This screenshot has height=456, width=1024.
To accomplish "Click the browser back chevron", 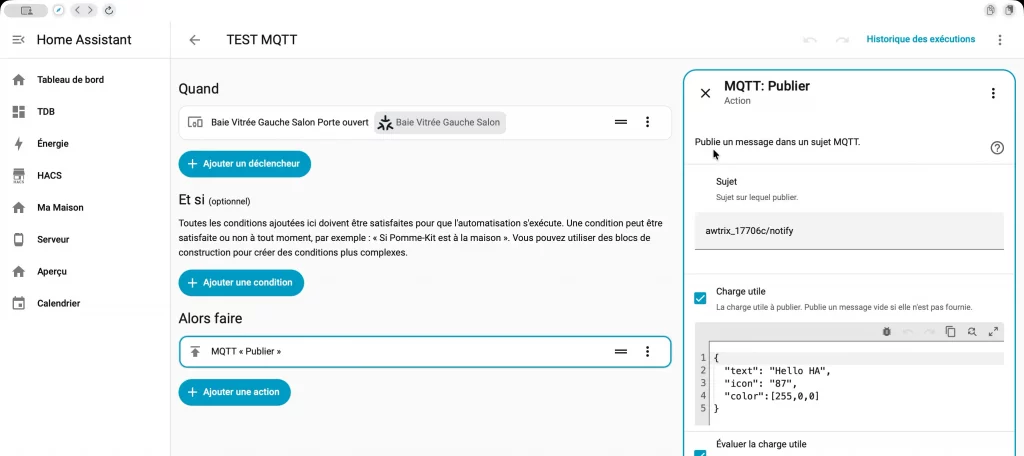I will point(78,10).
